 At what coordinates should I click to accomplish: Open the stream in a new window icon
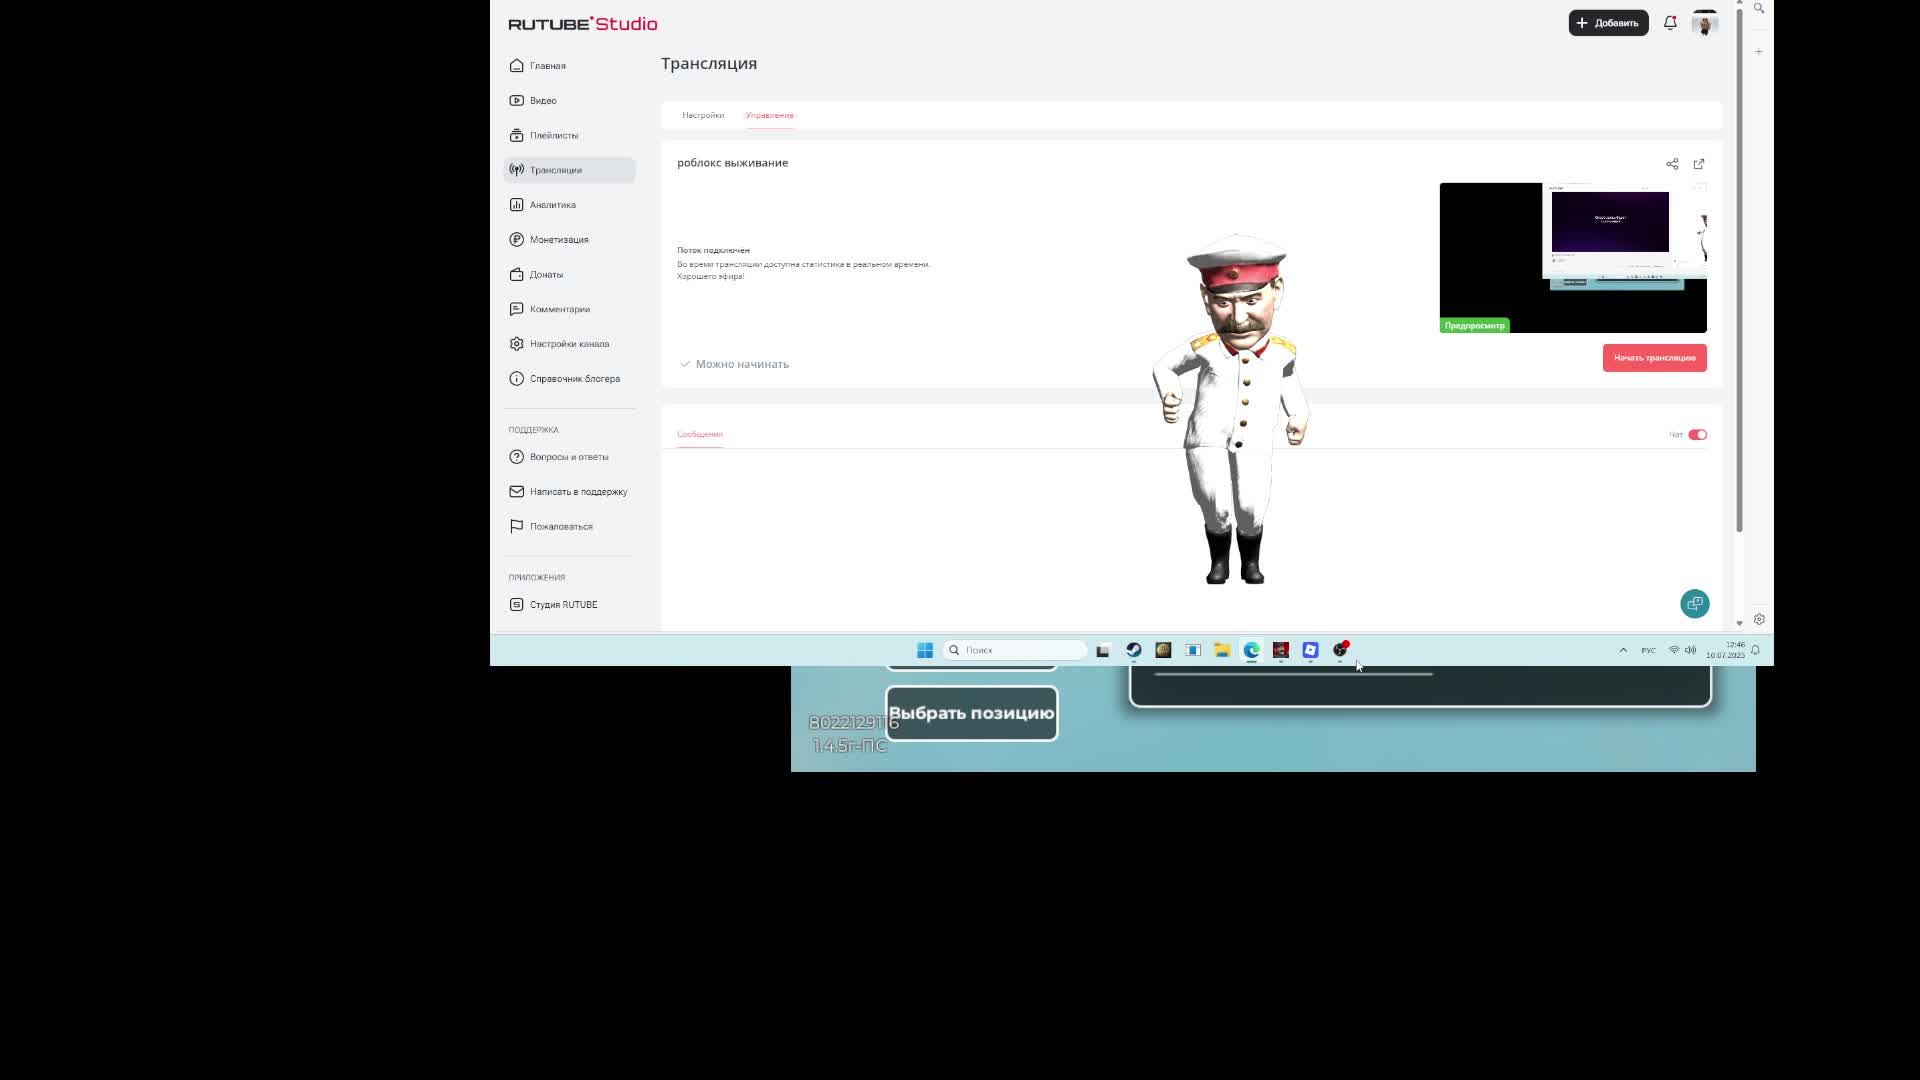(1699, 164)
